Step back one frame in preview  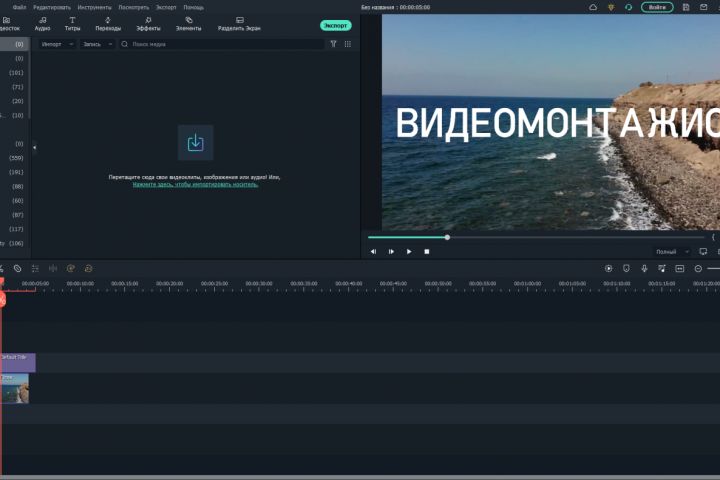tap(373, 252)
